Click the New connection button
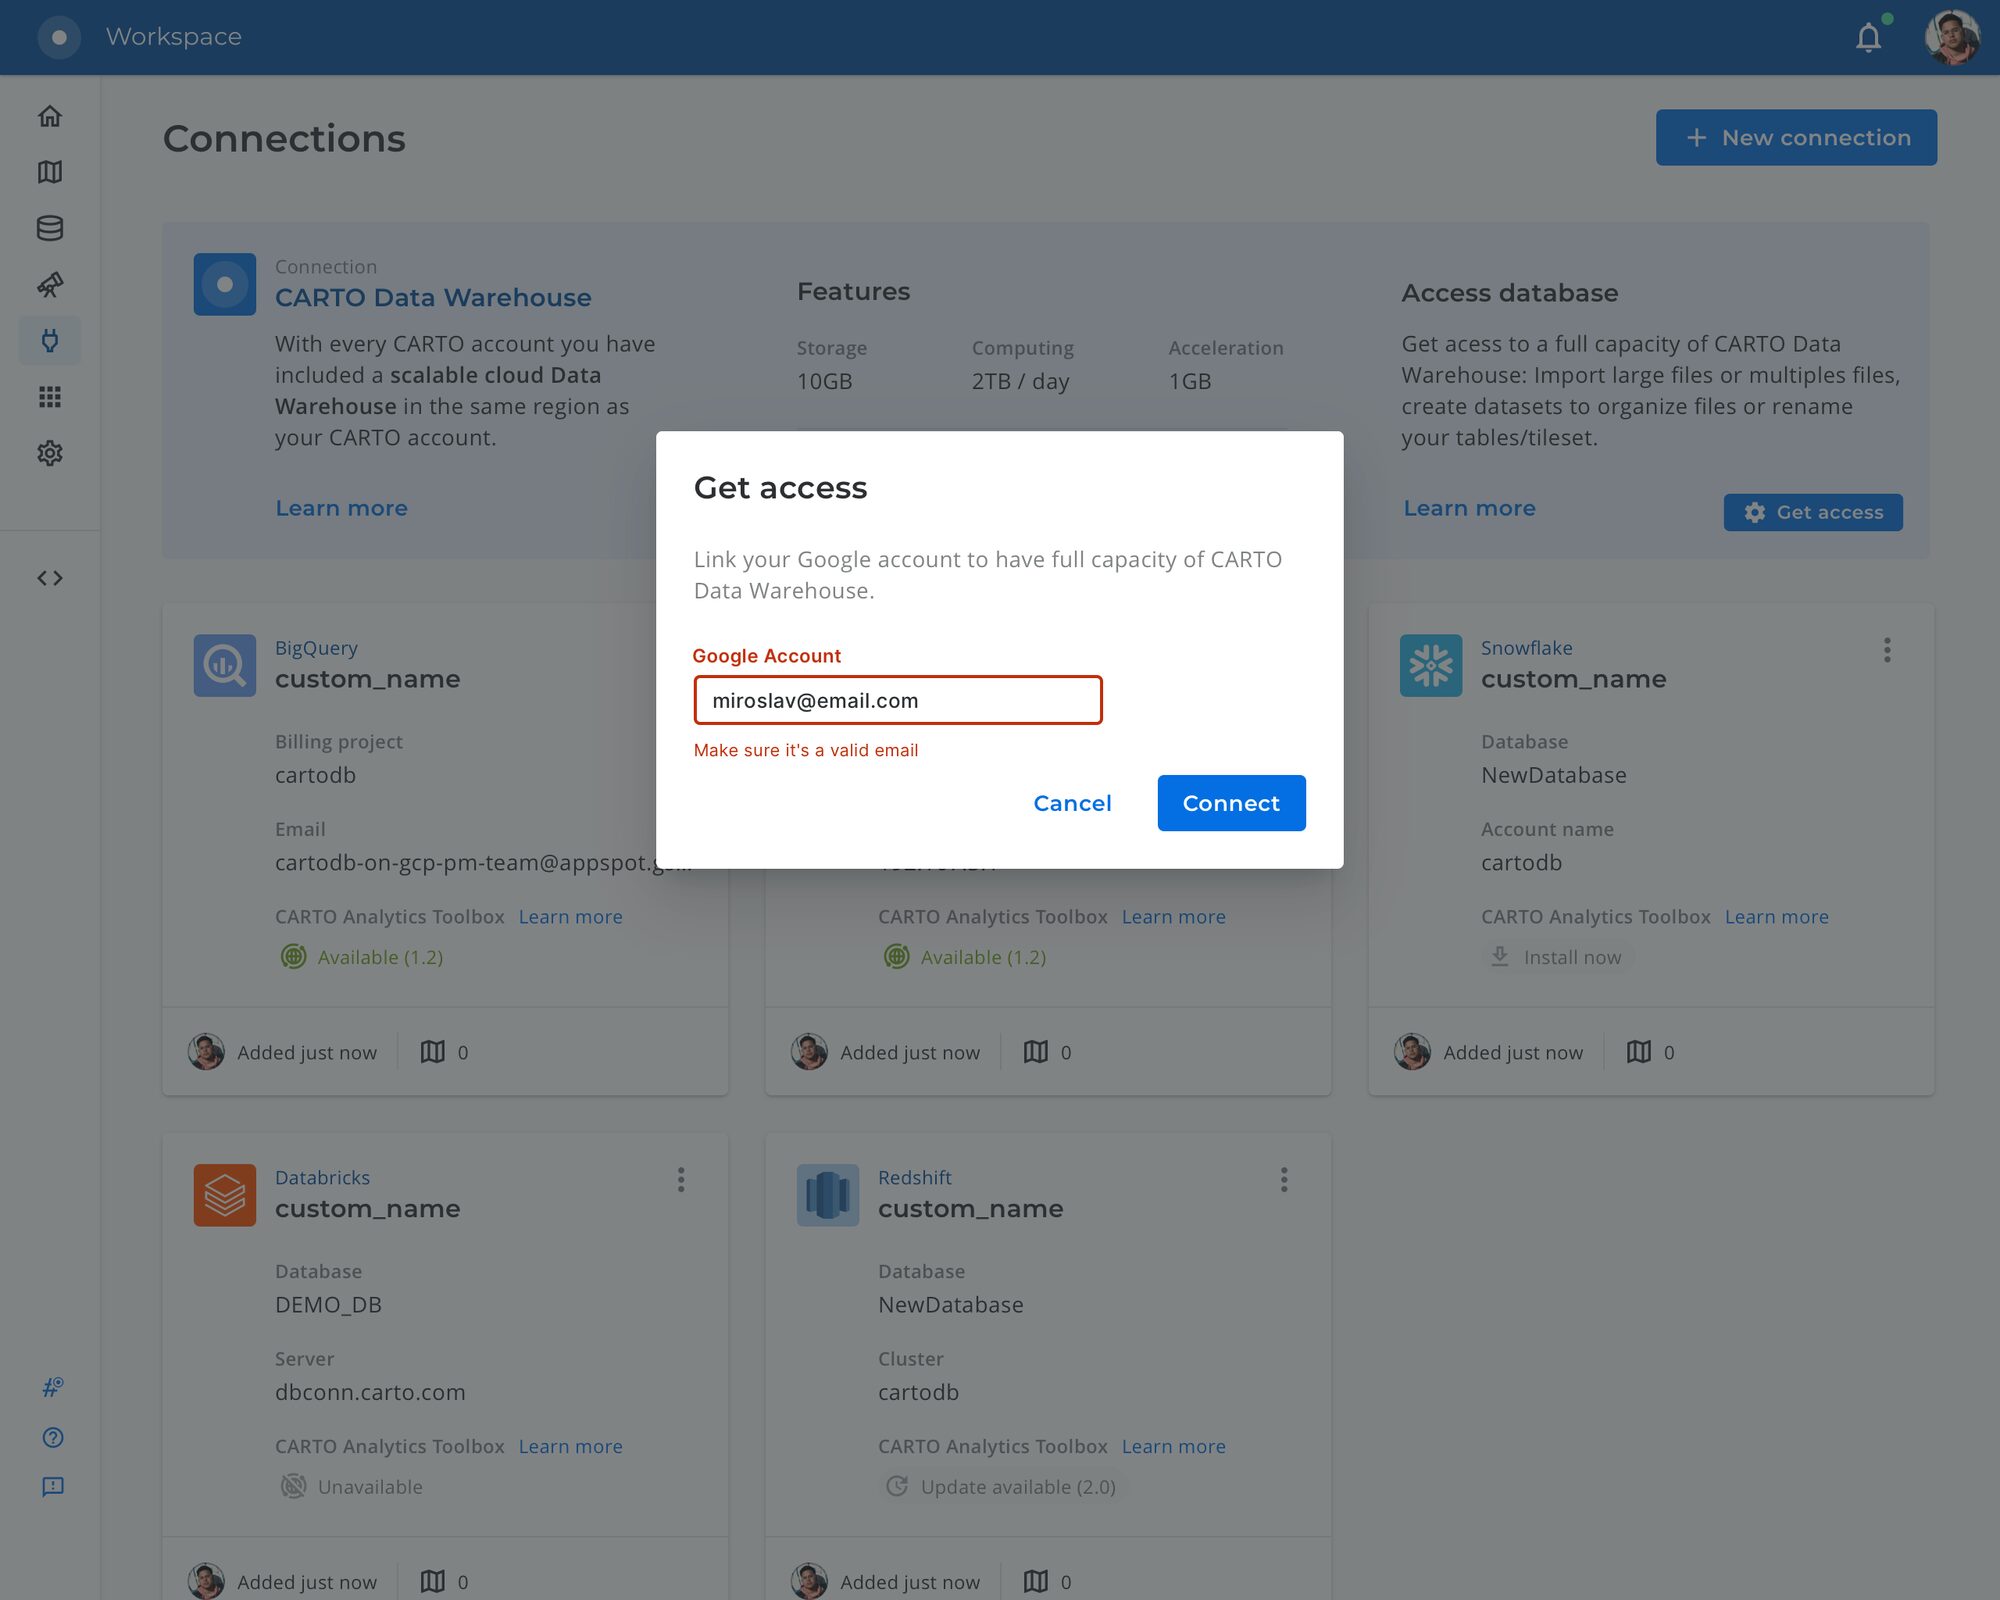Screen dimensions: 2000x1600 coord(1796,138)
